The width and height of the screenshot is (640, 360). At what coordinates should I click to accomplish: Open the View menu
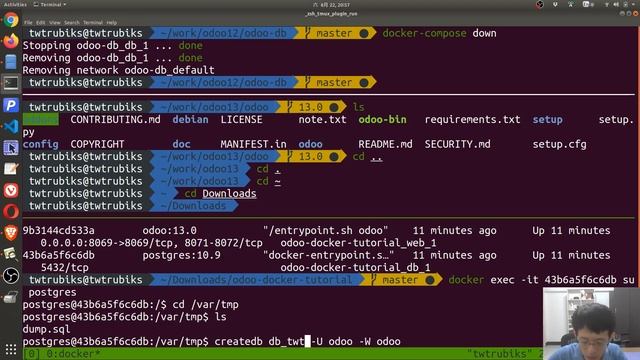[55, 23]
